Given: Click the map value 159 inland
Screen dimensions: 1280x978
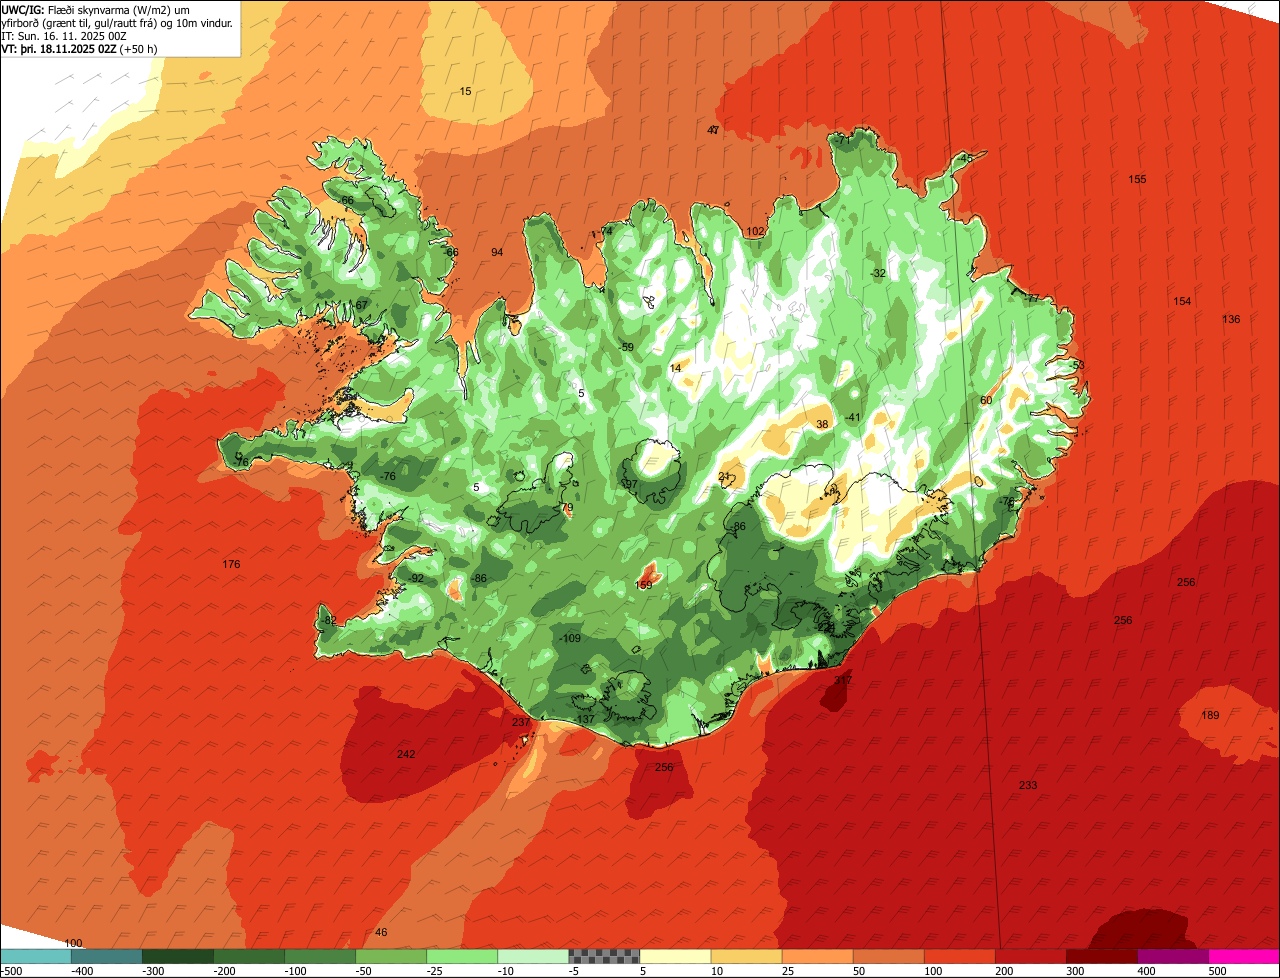Looking at the screenshot, I should tap(644, 586).
